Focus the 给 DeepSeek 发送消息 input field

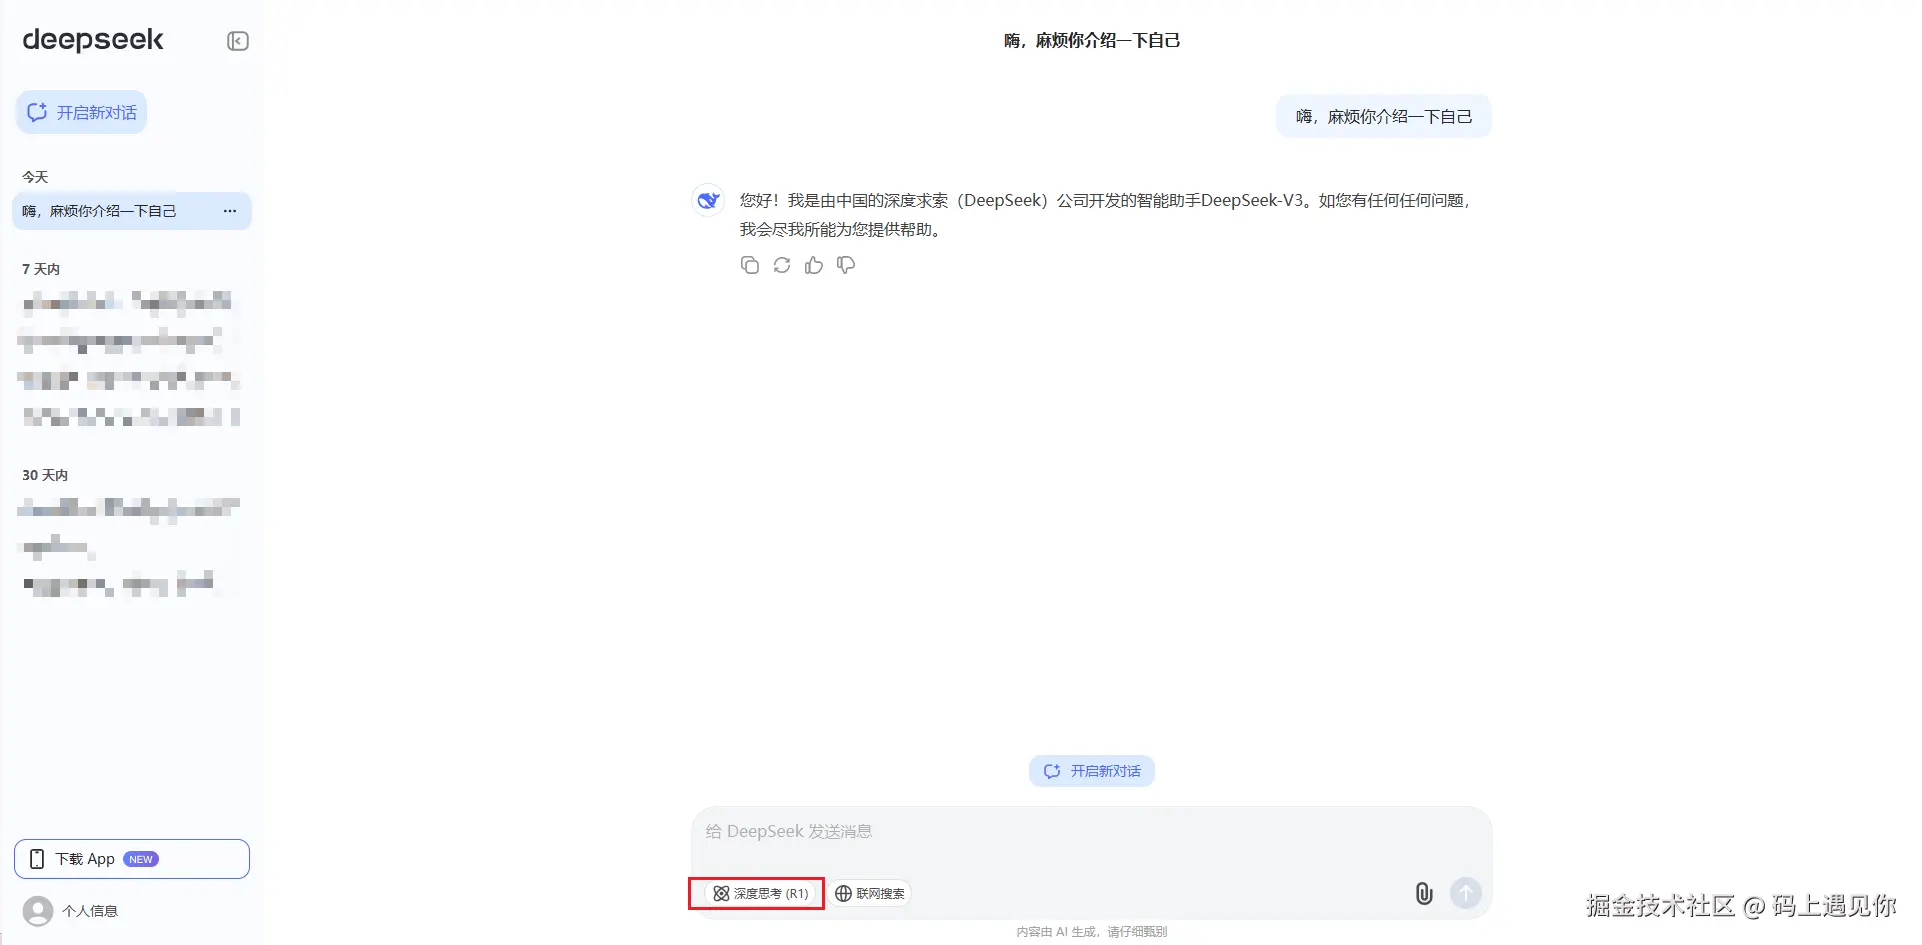tap(1091, 832)
